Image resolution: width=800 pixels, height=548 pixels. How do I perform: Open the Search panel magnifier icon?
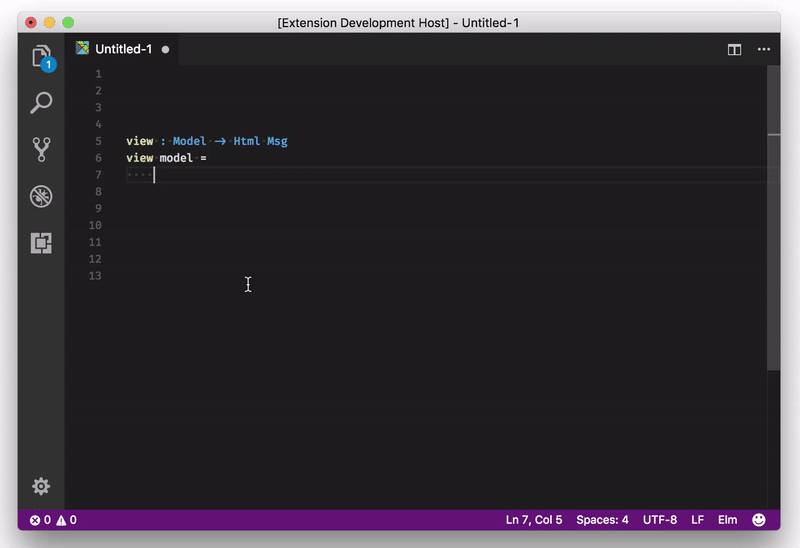(x=41, y=102)
